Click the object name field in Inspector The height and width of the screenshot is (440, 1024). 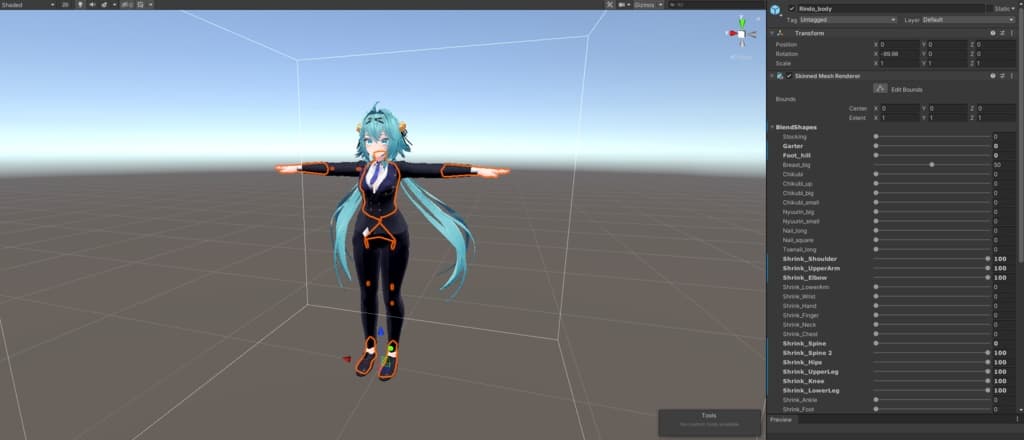890,9
